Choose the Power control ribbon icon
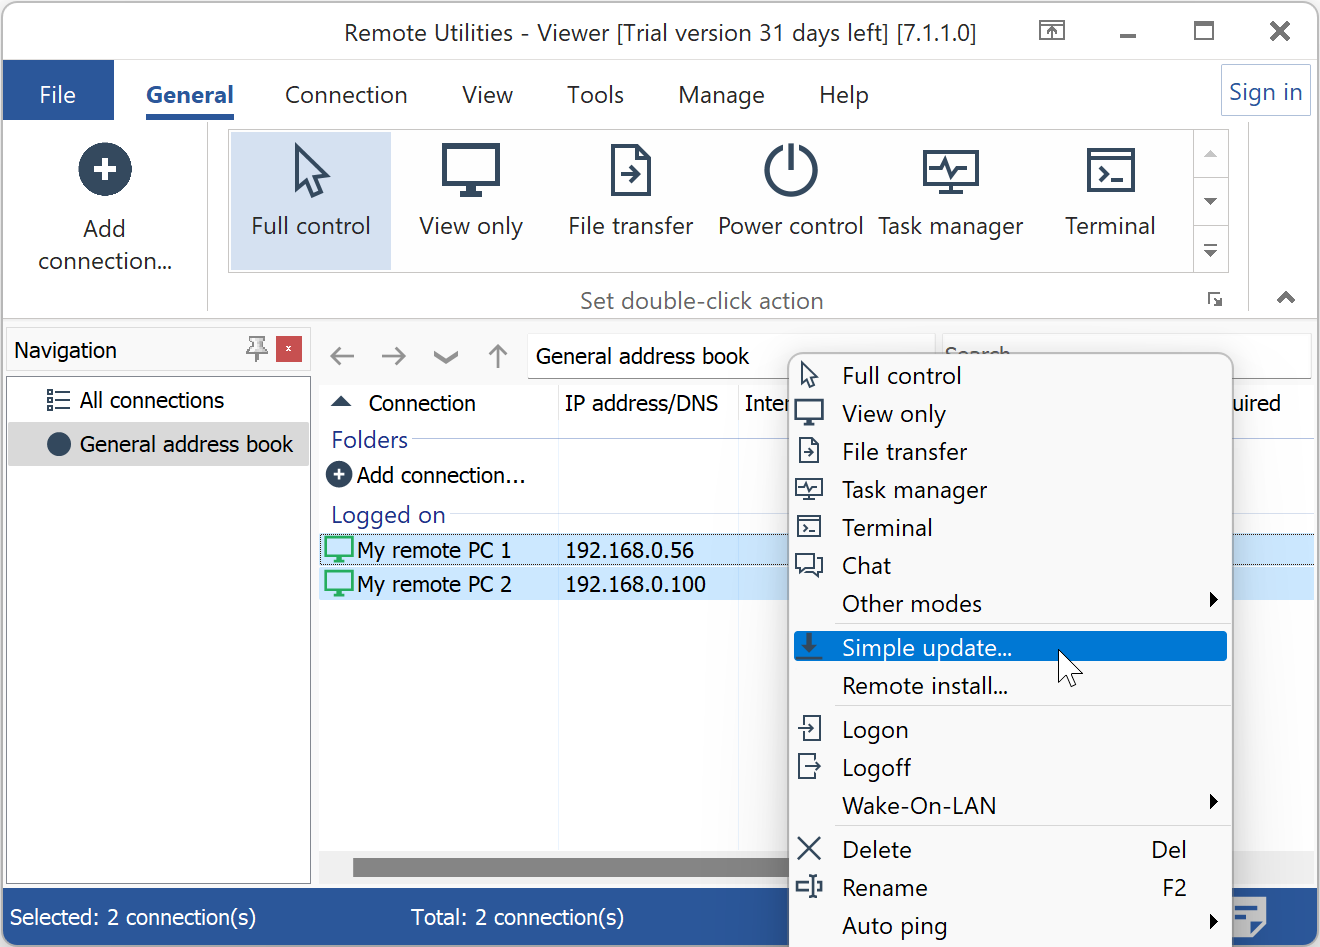 [790, 171]
